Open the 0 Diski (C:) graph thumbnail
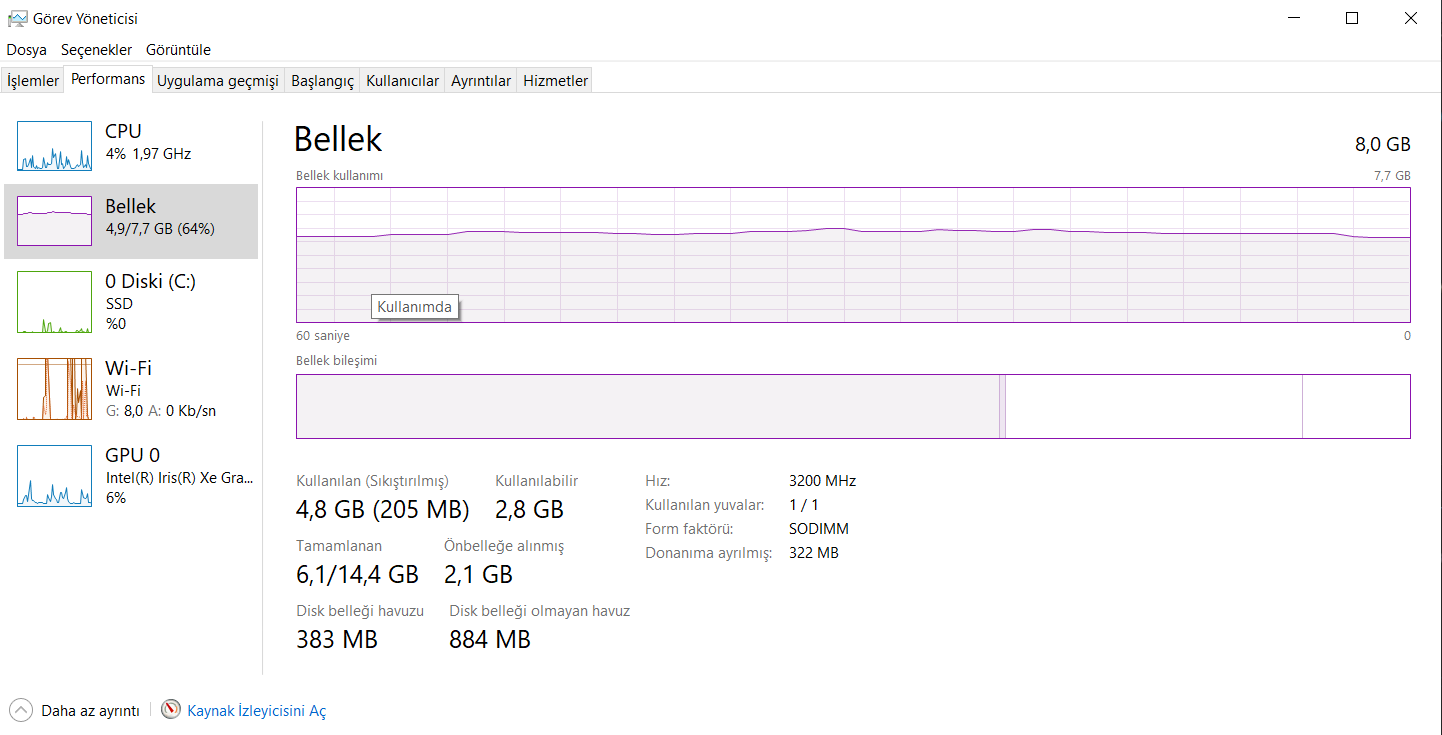 54,303
